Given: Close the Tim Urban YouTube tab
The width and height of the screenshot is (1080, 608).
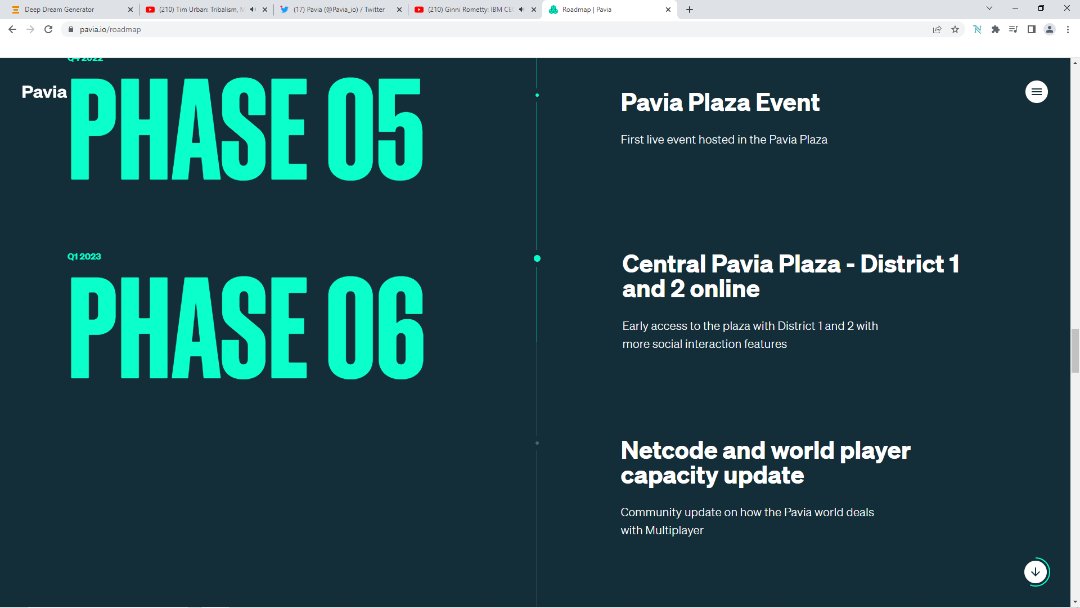Looking at the screenshot, I should click(264, 10).
